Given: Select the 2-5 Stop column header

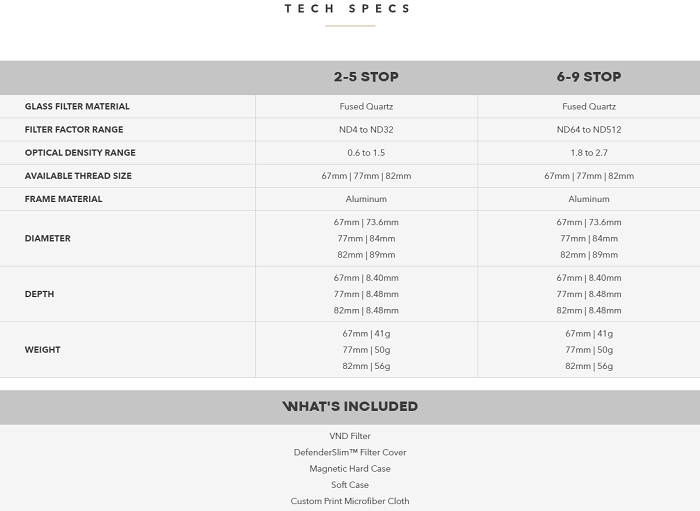Looking at the screenshot, I should tap(366, 77).
